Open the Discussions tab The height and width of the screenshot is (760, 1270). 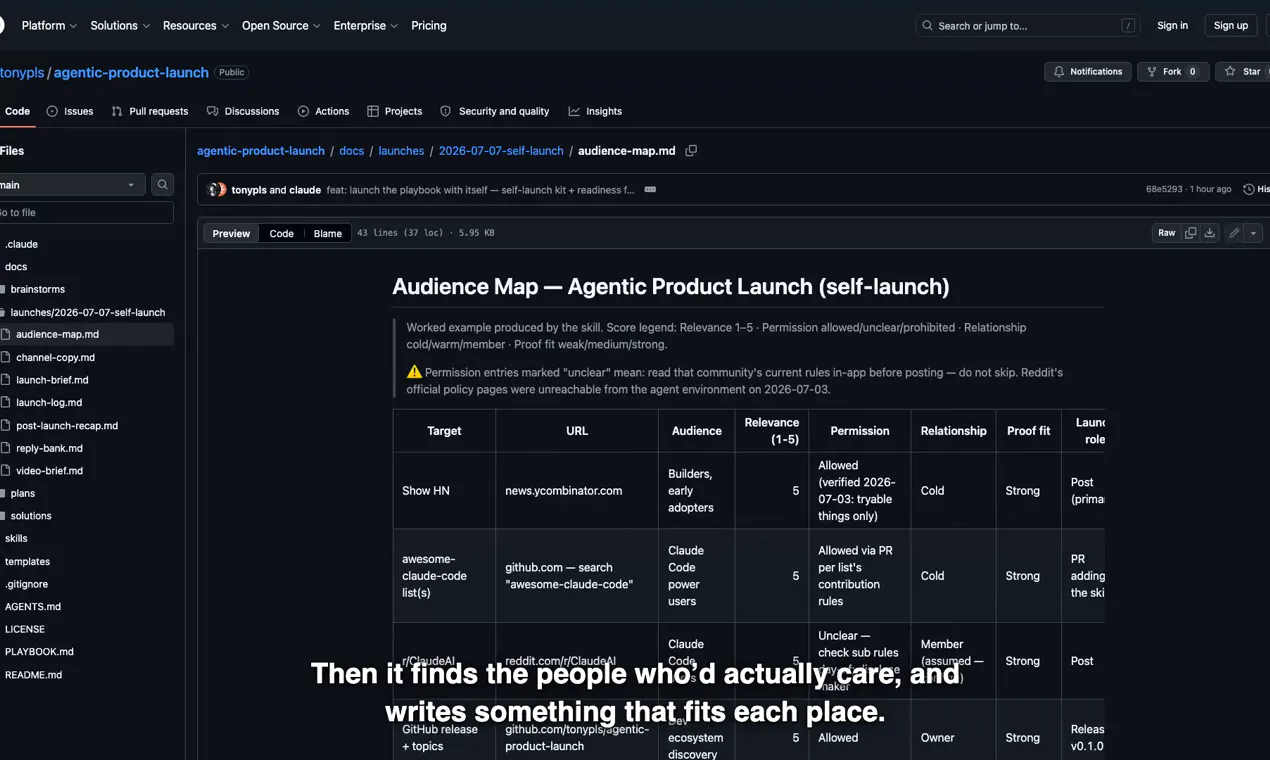point(243,111)
